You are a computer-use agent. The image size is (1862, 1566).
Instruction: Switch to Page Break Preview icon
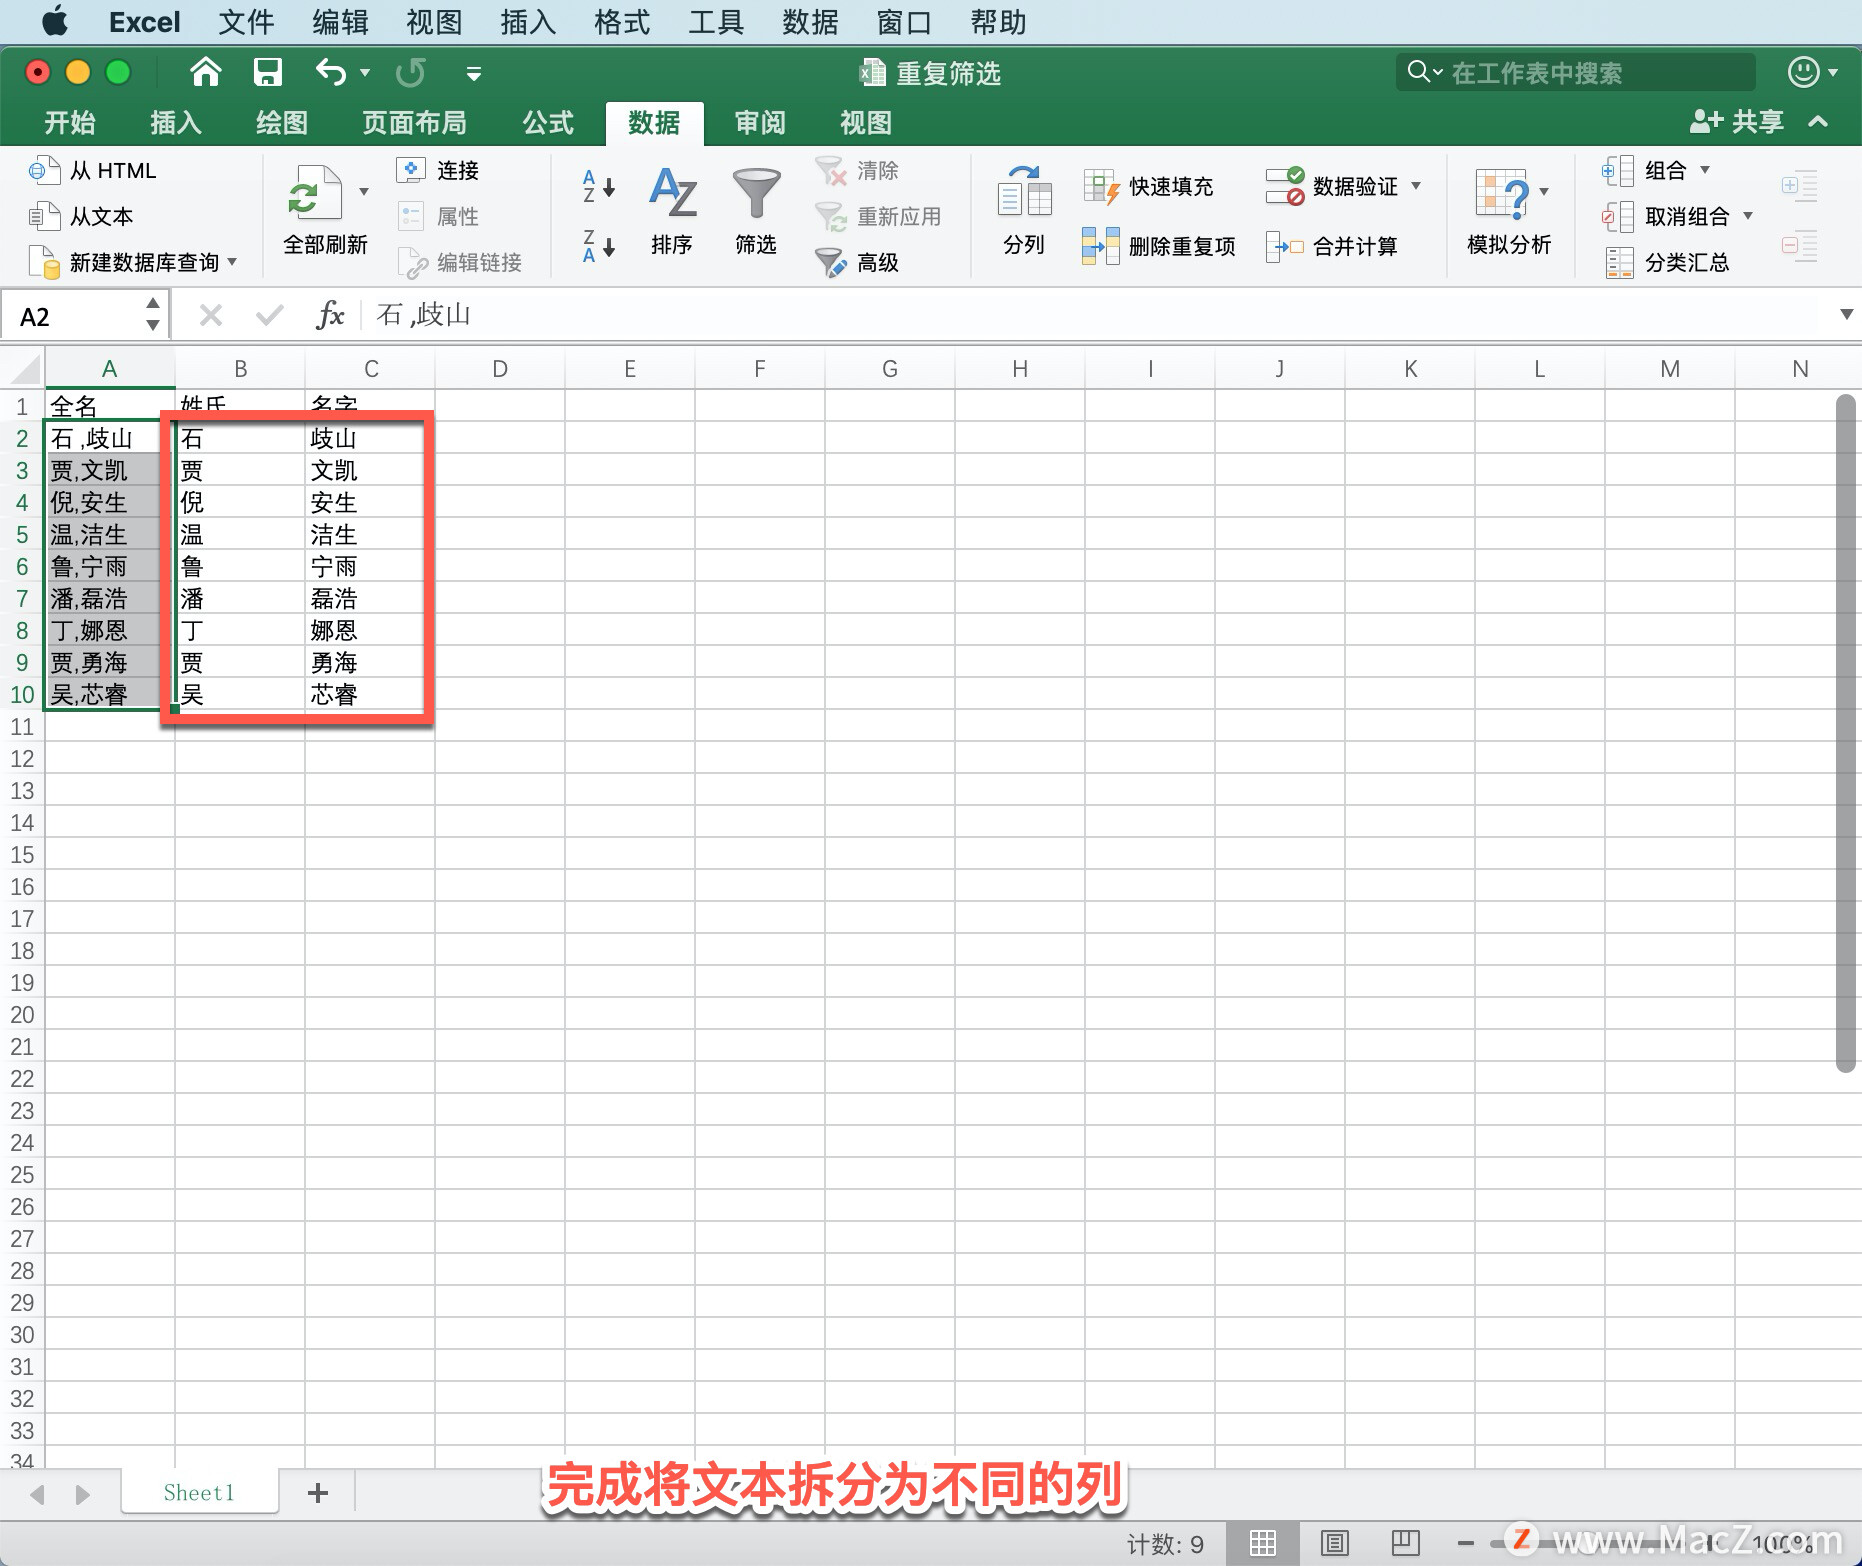click(1406, 1543)
